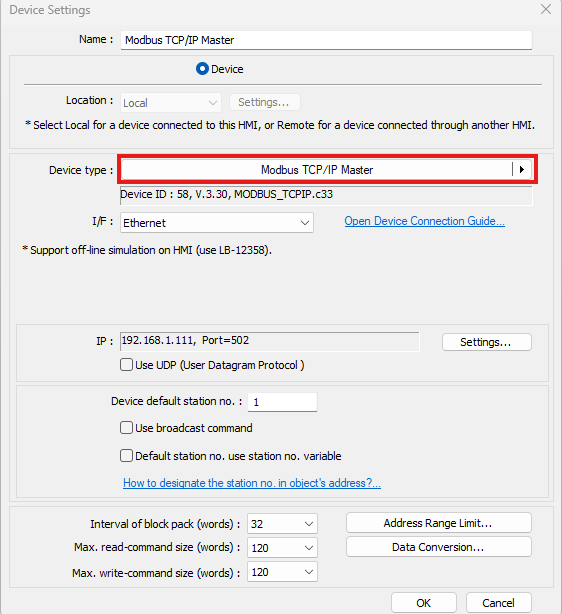Confirm with the OK button
562x614 pixels.
pyautogui.click(x=424, y=603)
